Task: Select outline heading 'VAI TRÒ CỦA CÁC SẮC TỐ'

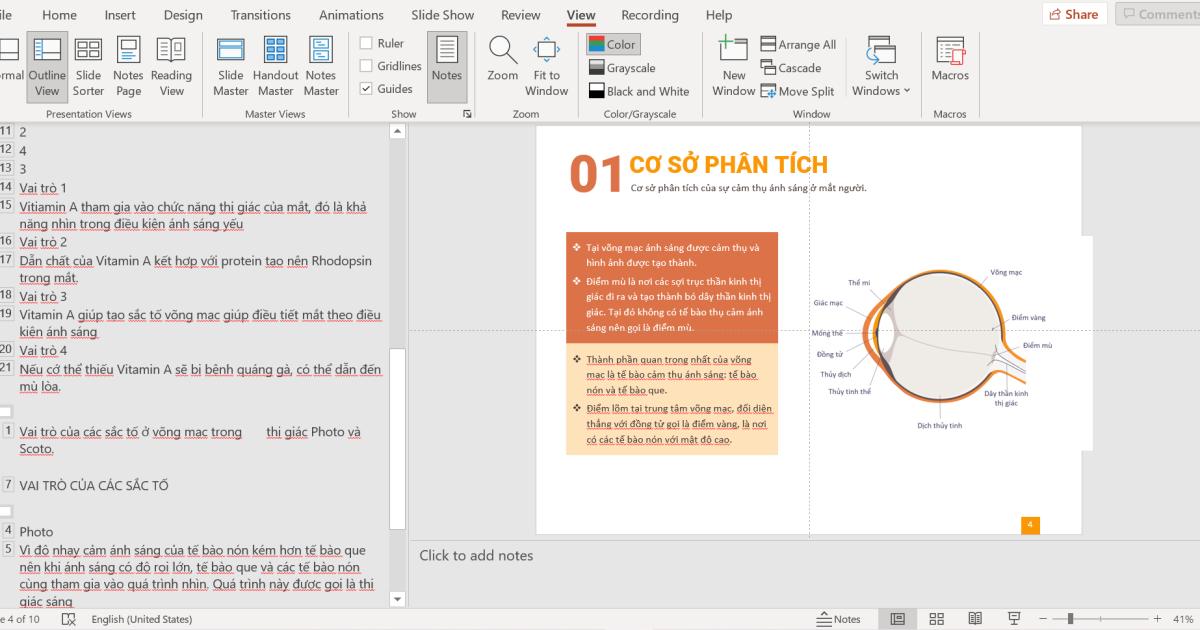Action: click(x=94, y=486)
